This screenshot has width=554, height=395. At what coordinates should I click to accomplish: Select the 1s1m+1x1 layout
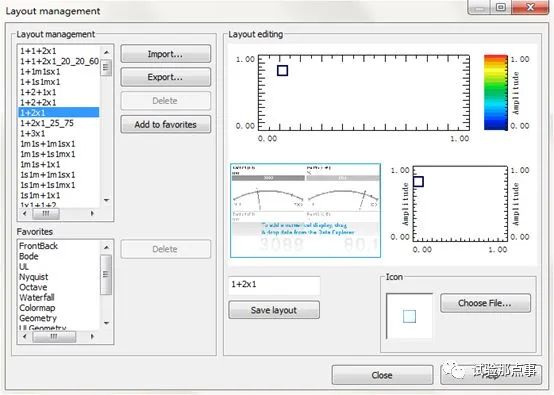pos(58,195)
